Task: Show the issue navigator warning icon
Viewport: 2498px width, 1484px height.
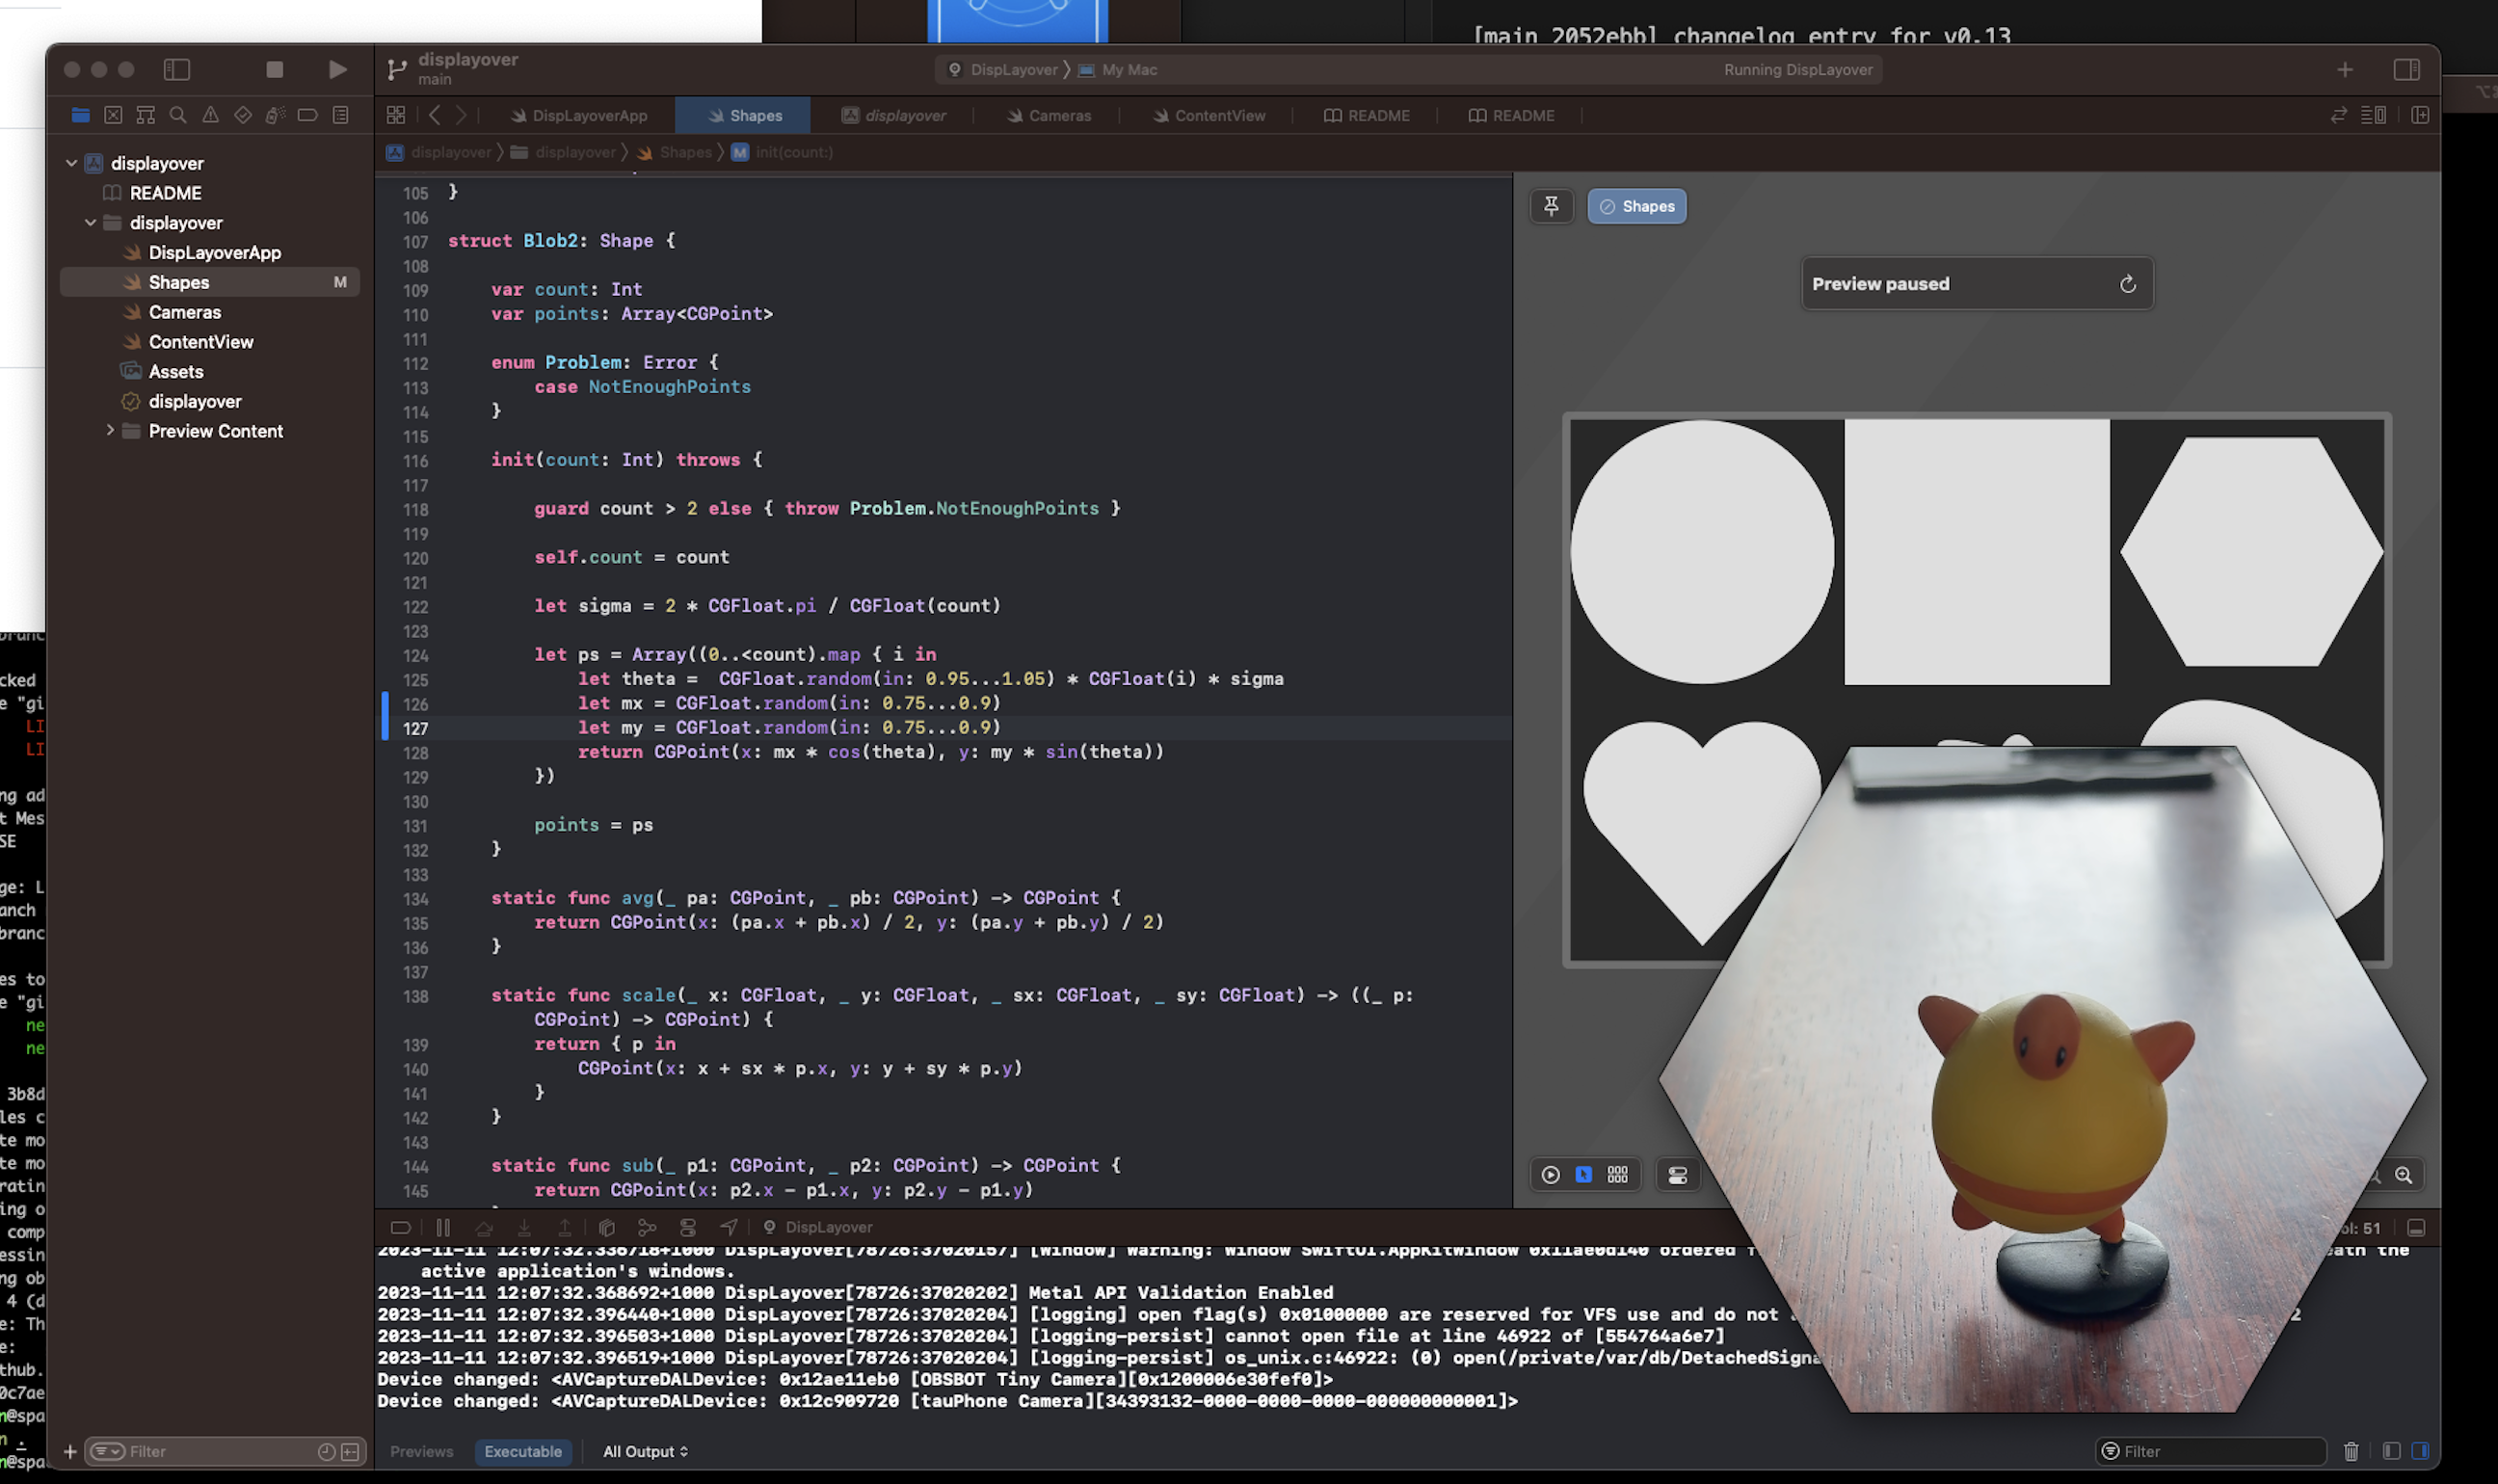Action: point(210,114)
